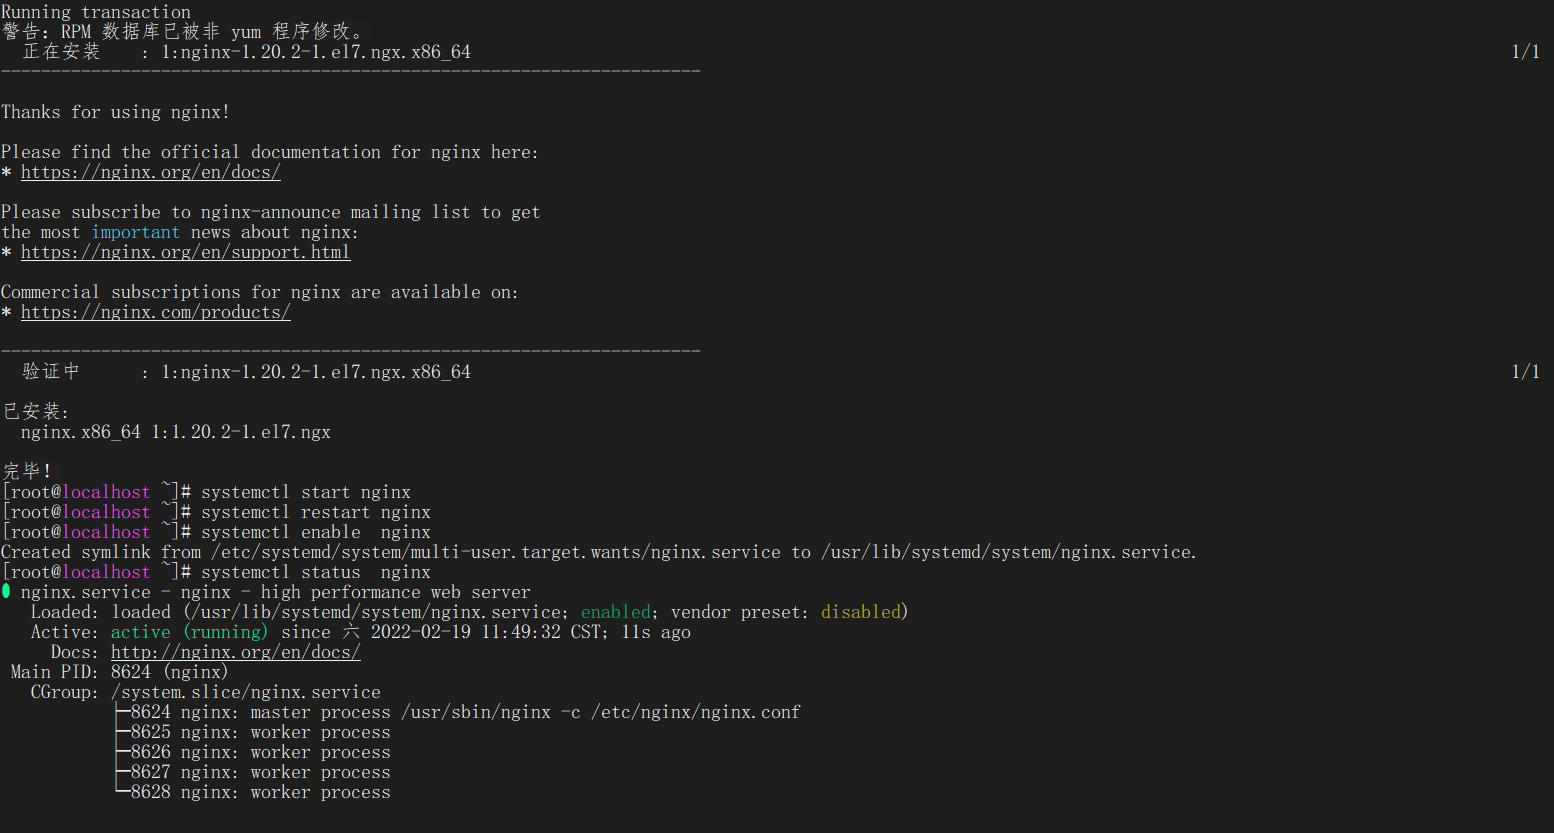Click the green "enabled" word on the Loaded line
The height and width of the screenshot is (833, 1554).
[x=615, y=612]
